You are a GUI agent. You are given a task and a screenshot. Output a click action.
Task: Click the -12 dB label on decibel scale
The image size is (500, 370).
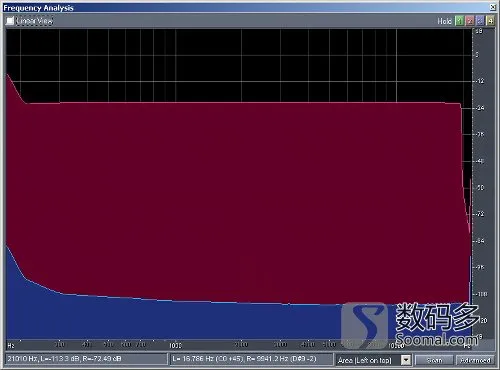480,81
